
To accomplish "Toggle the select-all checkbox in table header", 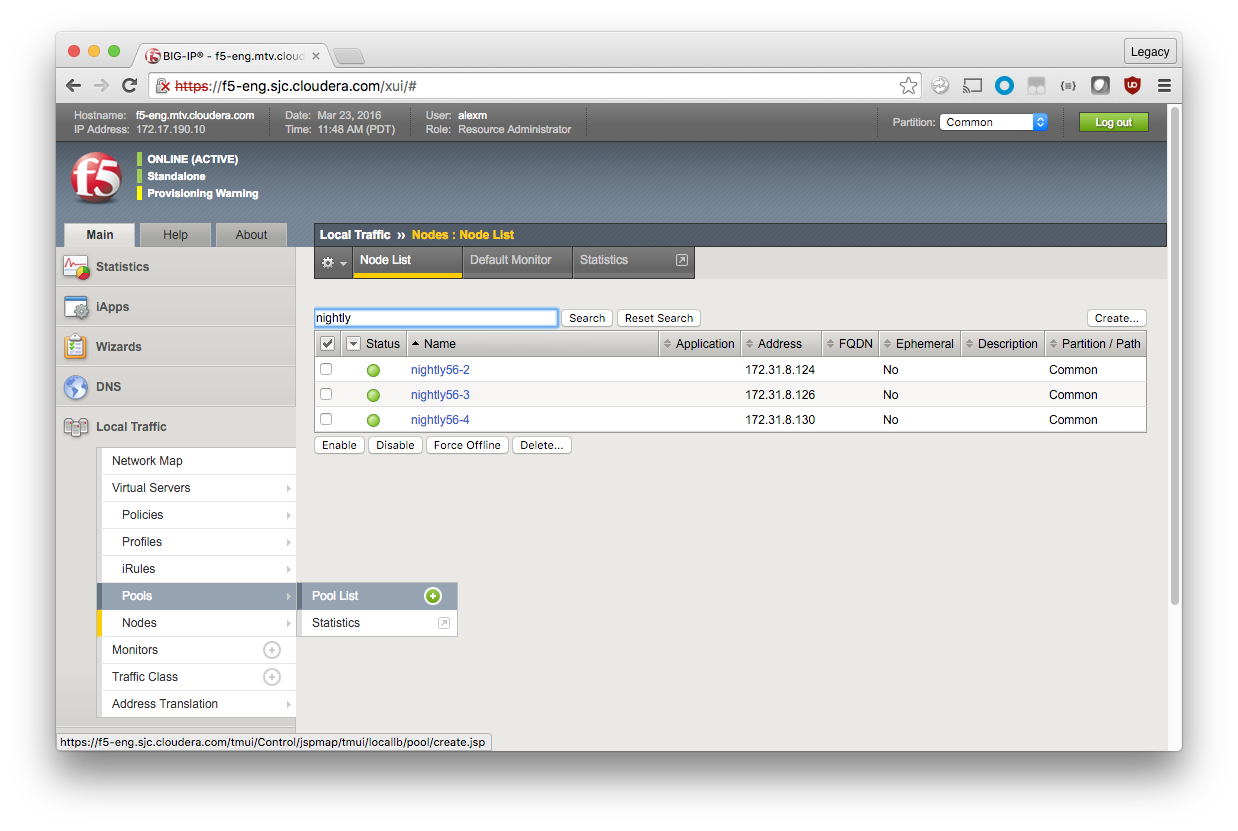I will (x=327, y=344).
